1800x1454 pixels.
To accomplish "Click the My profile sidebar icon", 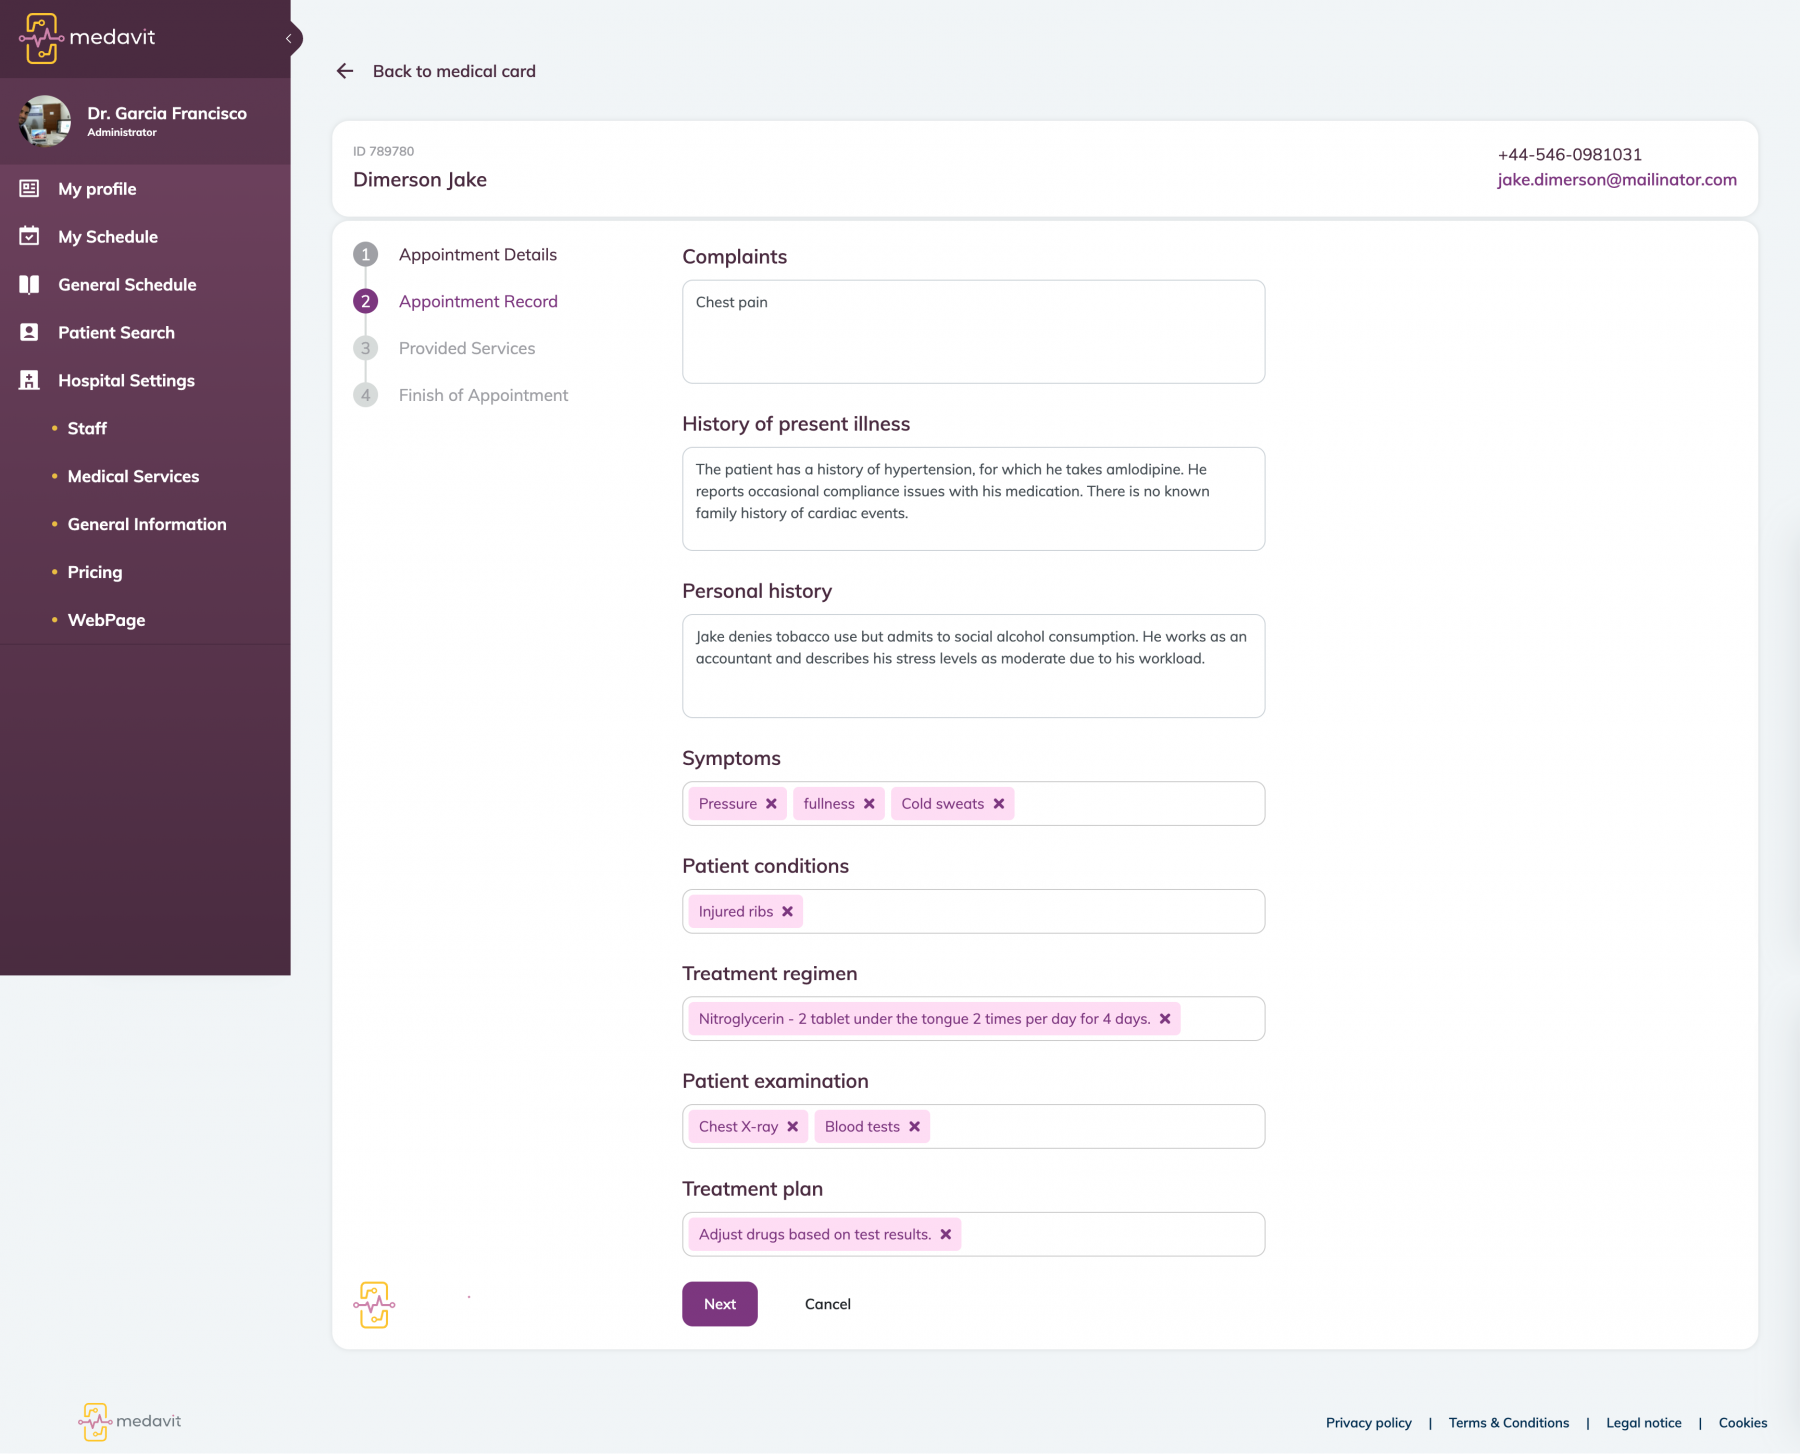I will pyautogui.click(x=29, y=189).
